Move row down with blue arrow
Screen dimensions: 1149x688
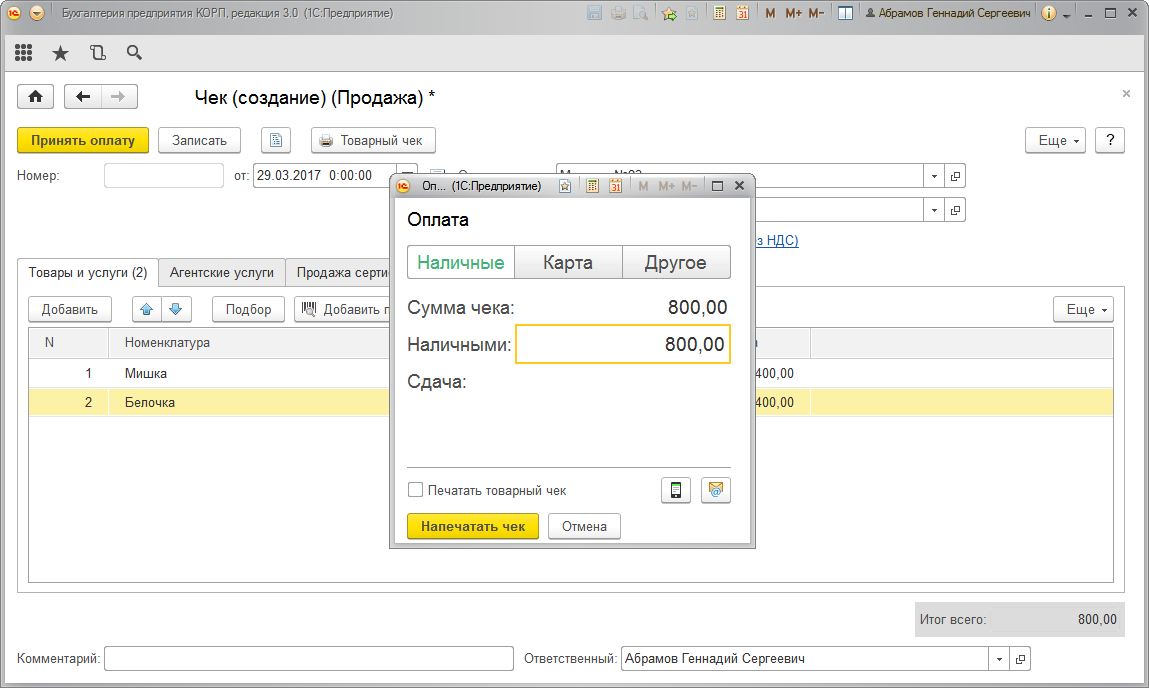click(176, 309)
